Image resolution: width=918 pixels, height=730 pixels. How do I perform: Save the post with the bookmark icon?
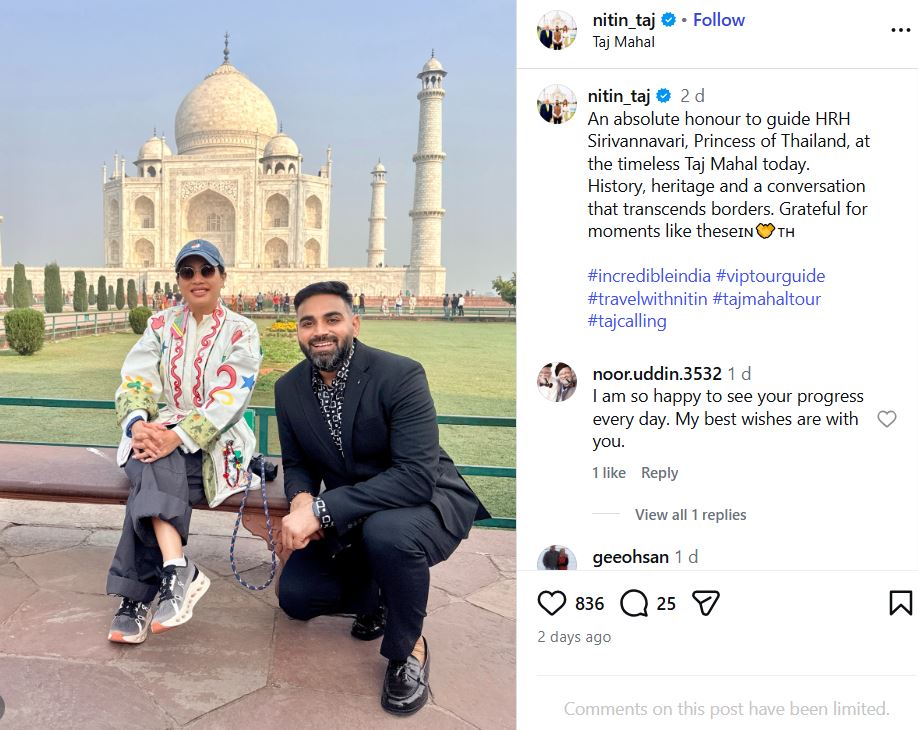[900, 603]
